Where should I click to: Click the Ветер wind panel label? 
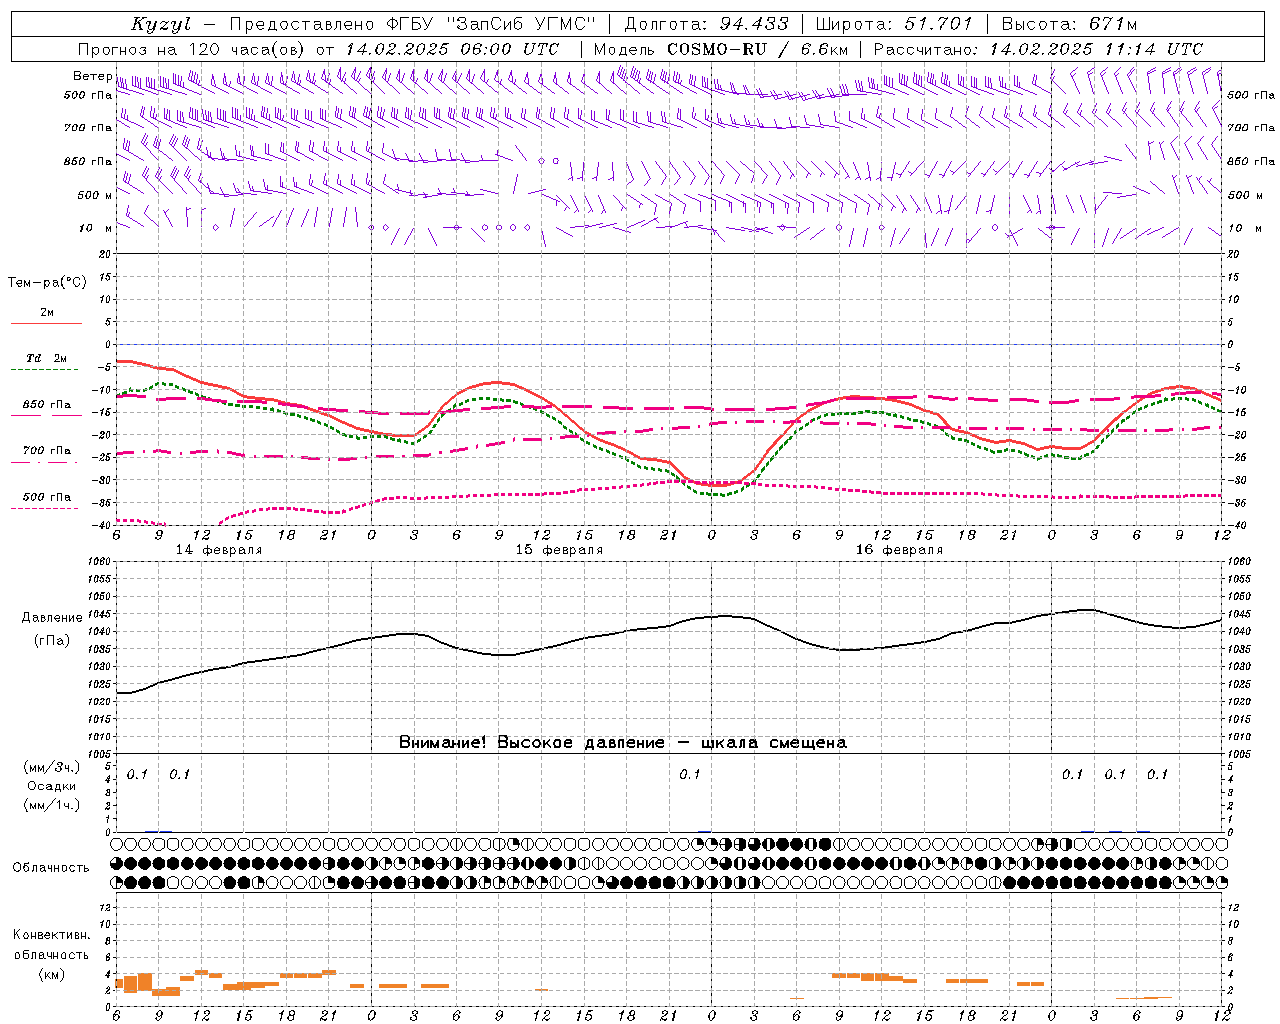tap(92, 76)
